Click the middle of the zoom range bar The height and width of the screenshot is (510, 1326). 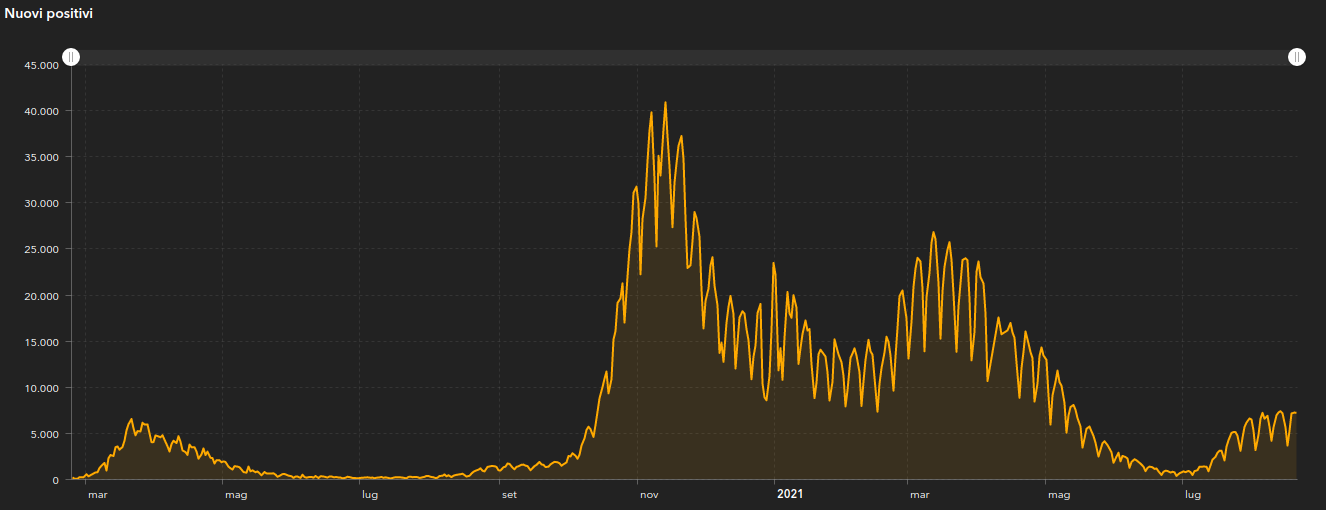click(x=684, y=57)
